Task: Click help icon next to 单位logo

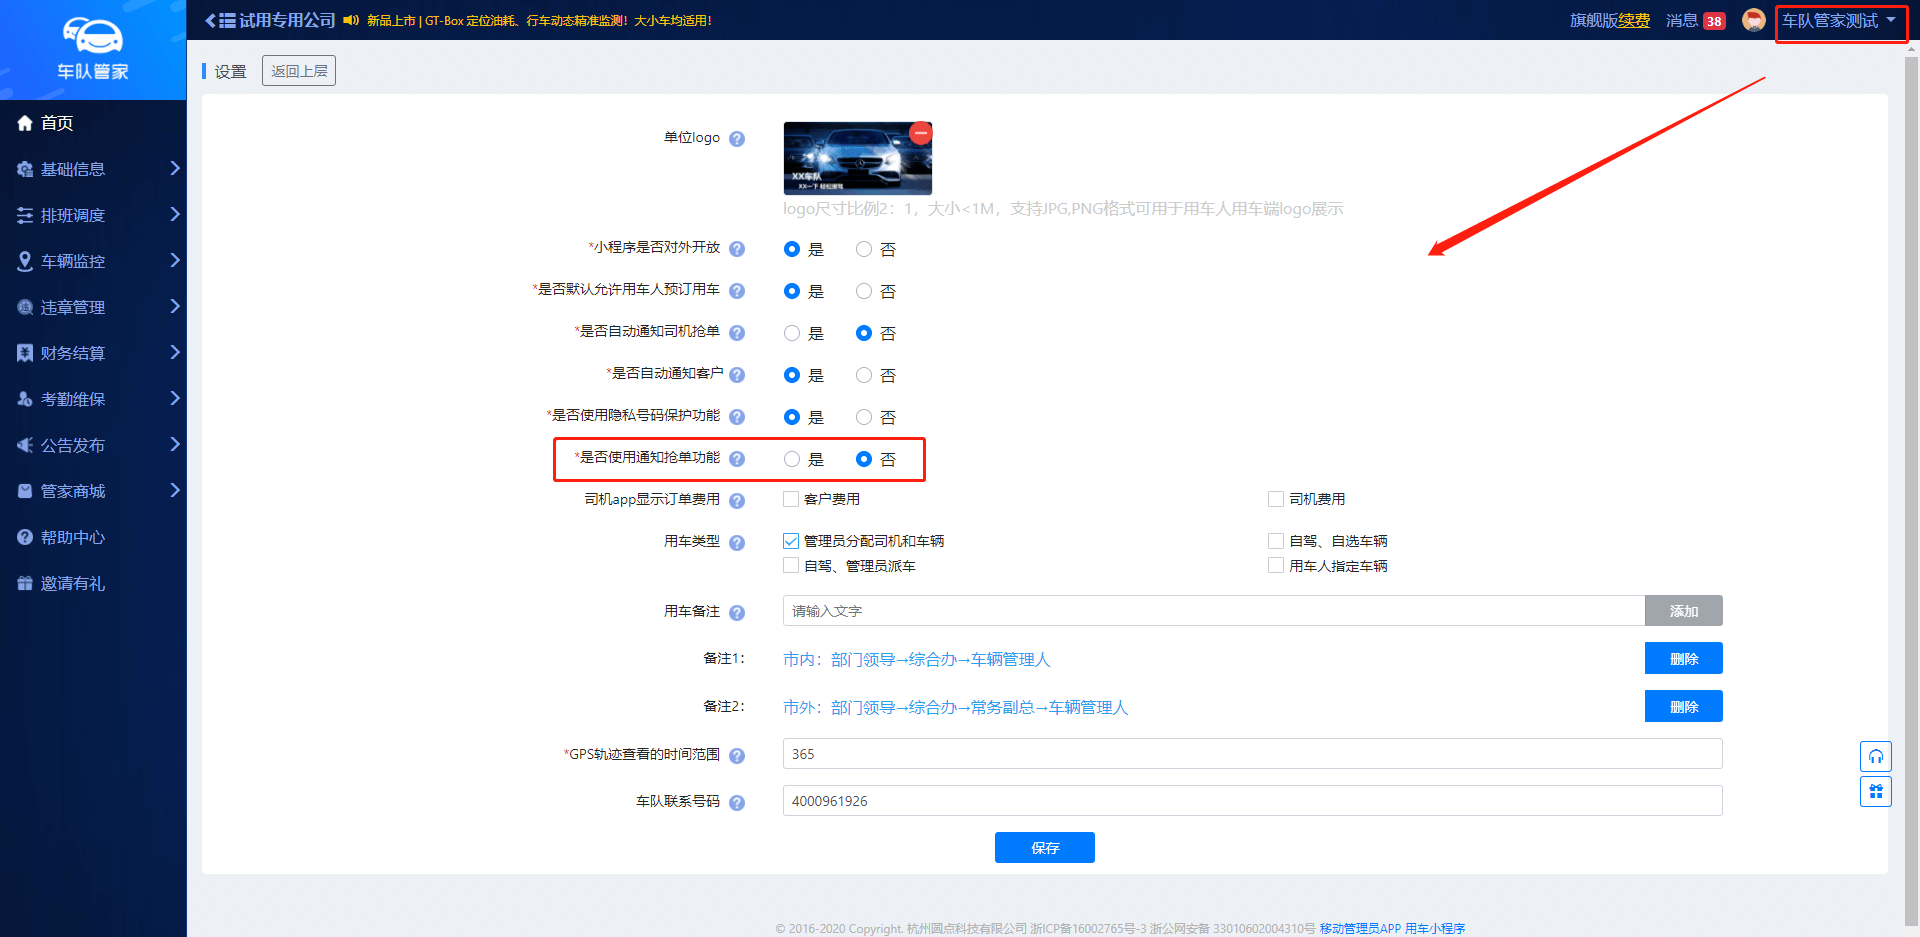Action: pos(737,139)
